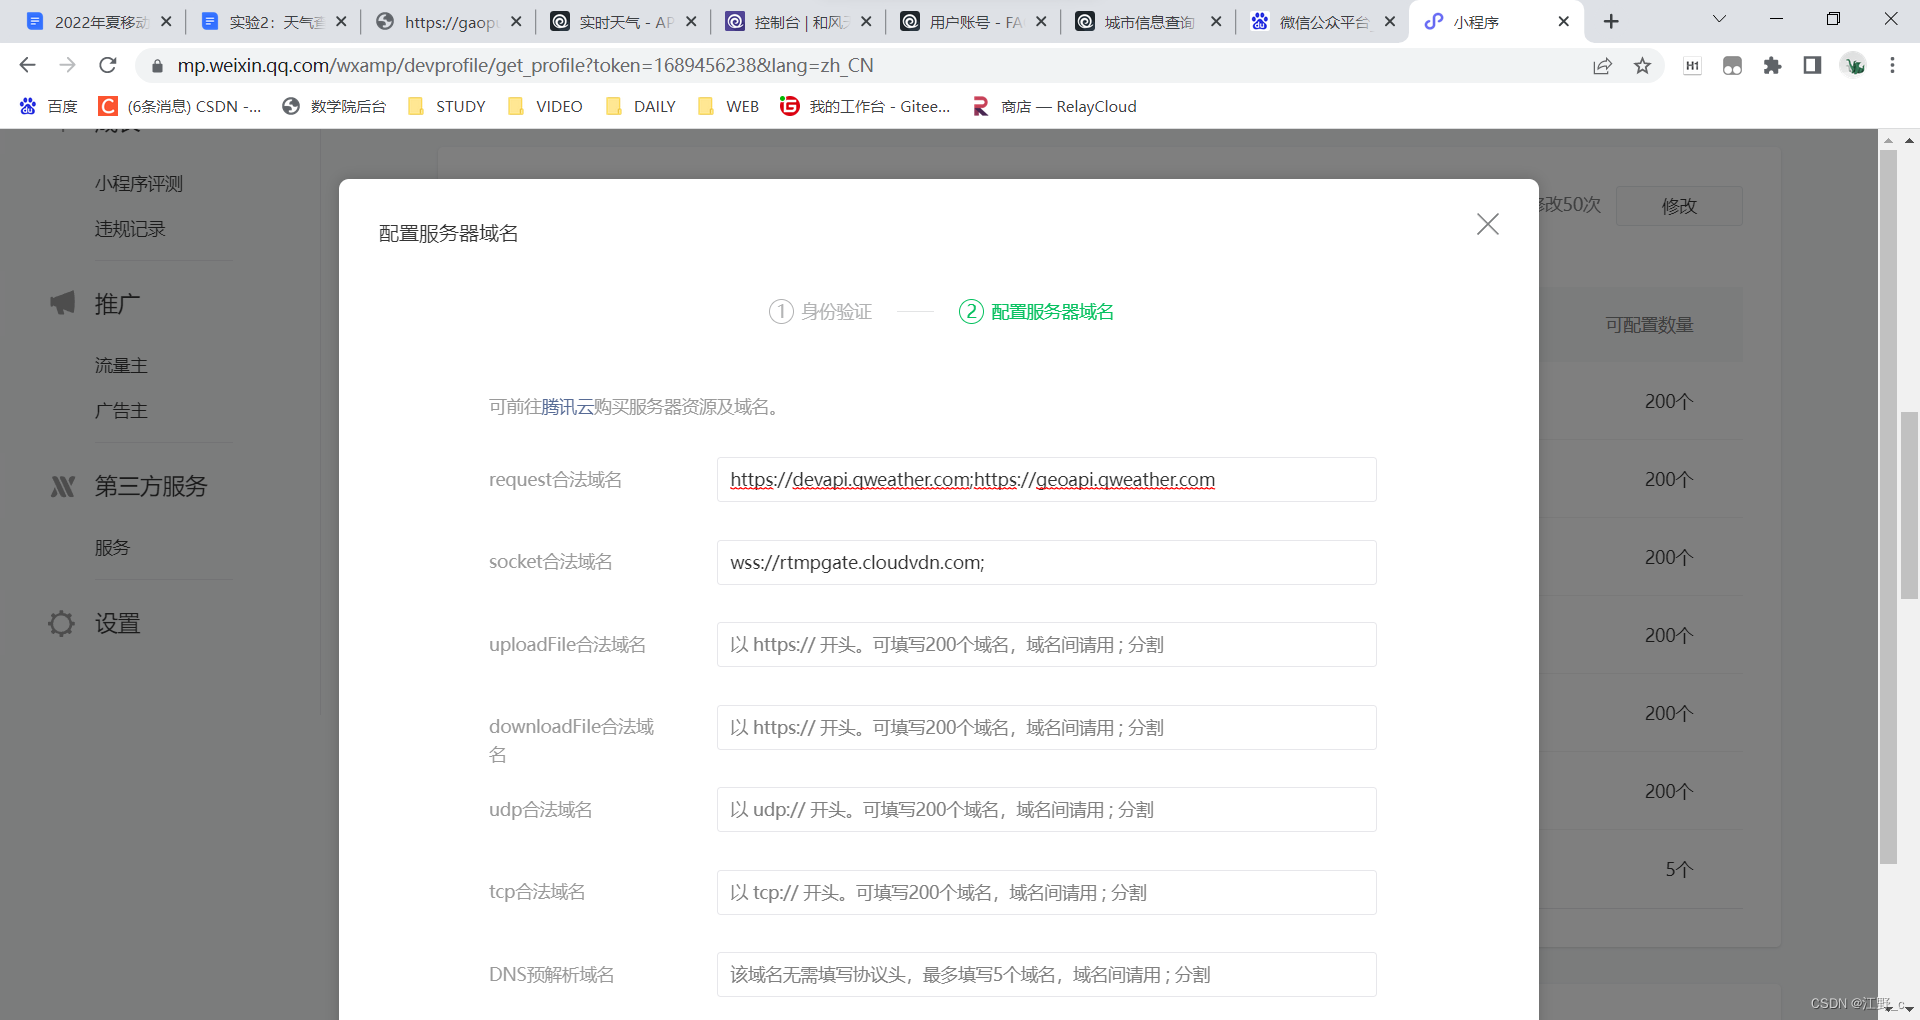Click the scrollbar up arrow
This screenshot has width=1920, height=1020.
pyautogui.click(x=1910, y=141)
